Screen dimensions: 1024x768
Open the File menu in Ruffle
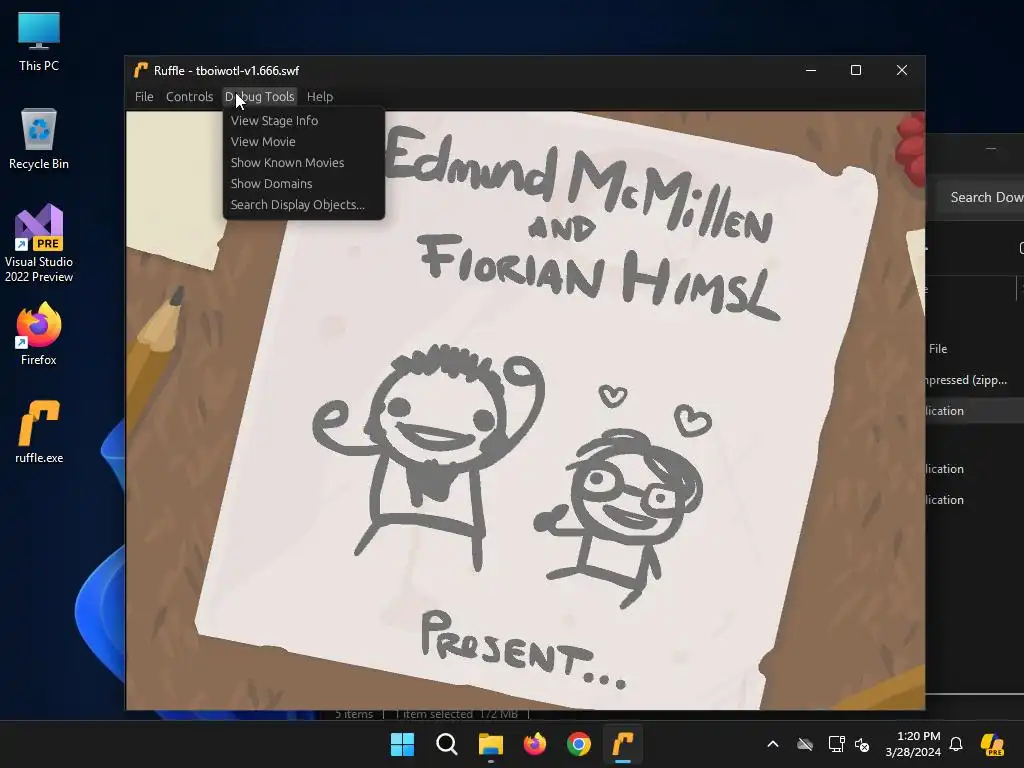tap(144, 97)
